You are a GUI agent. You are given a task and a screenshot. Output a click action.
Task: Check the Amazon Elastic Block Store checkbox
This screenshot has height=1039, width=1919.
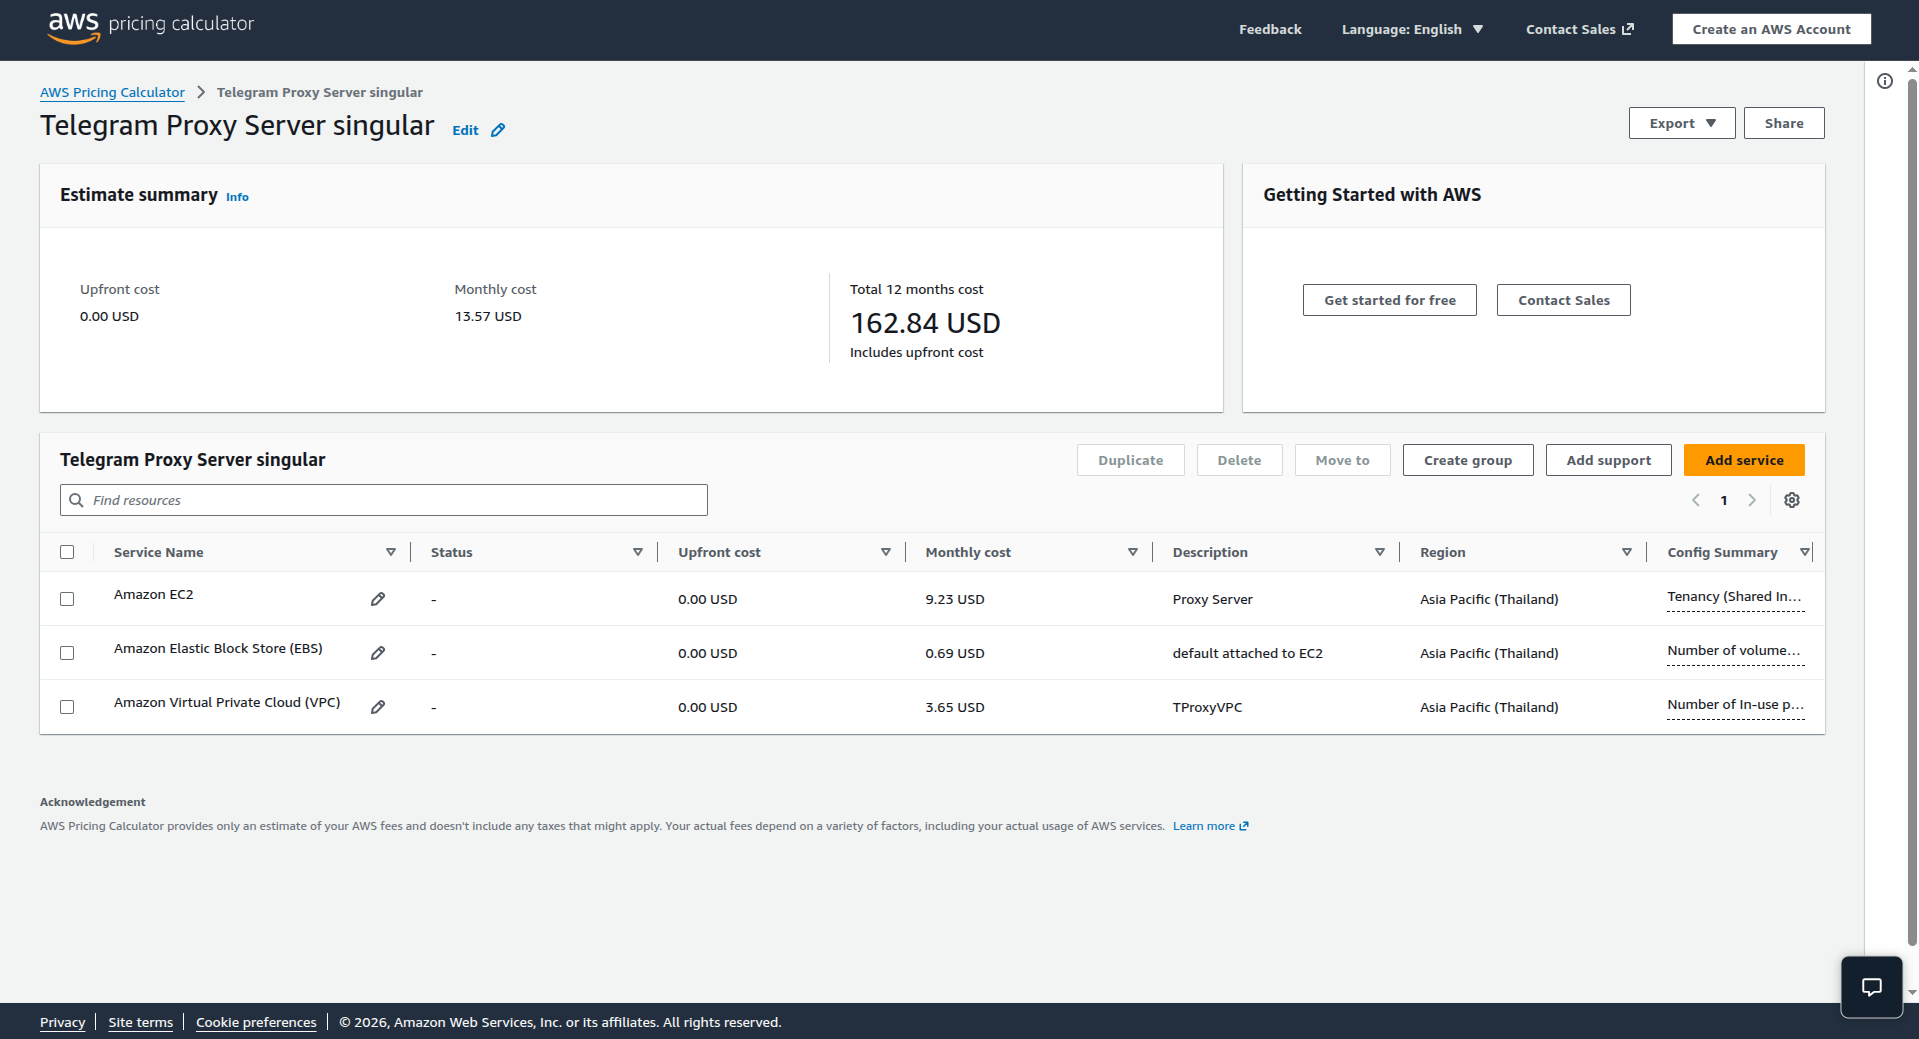(67, 653)
